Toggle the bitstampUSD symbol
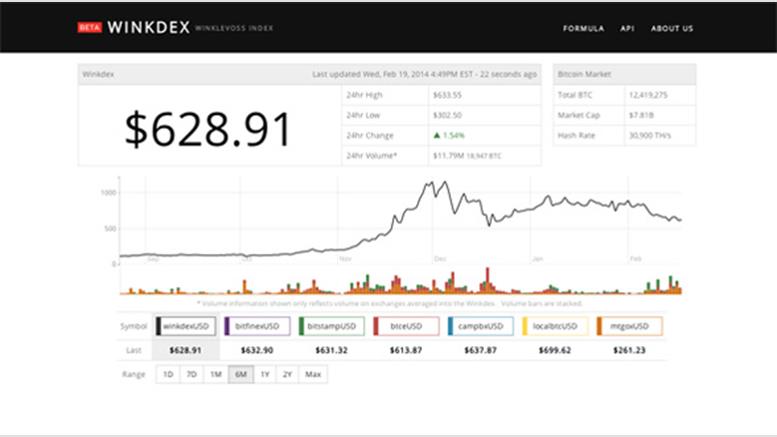Image resolution: width=777 pixels, height=437 pixels. (x=332, y=326)
